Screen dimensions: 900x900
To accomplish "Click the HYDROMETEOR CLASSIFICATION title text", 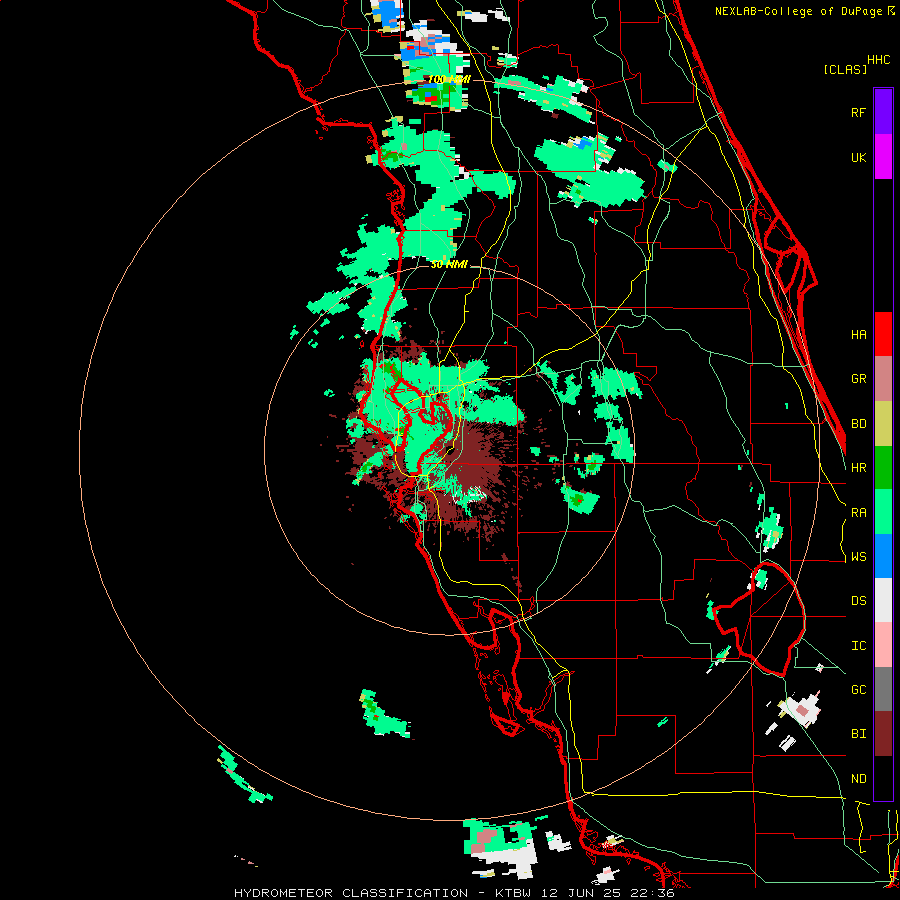I will tap(351, 893).
